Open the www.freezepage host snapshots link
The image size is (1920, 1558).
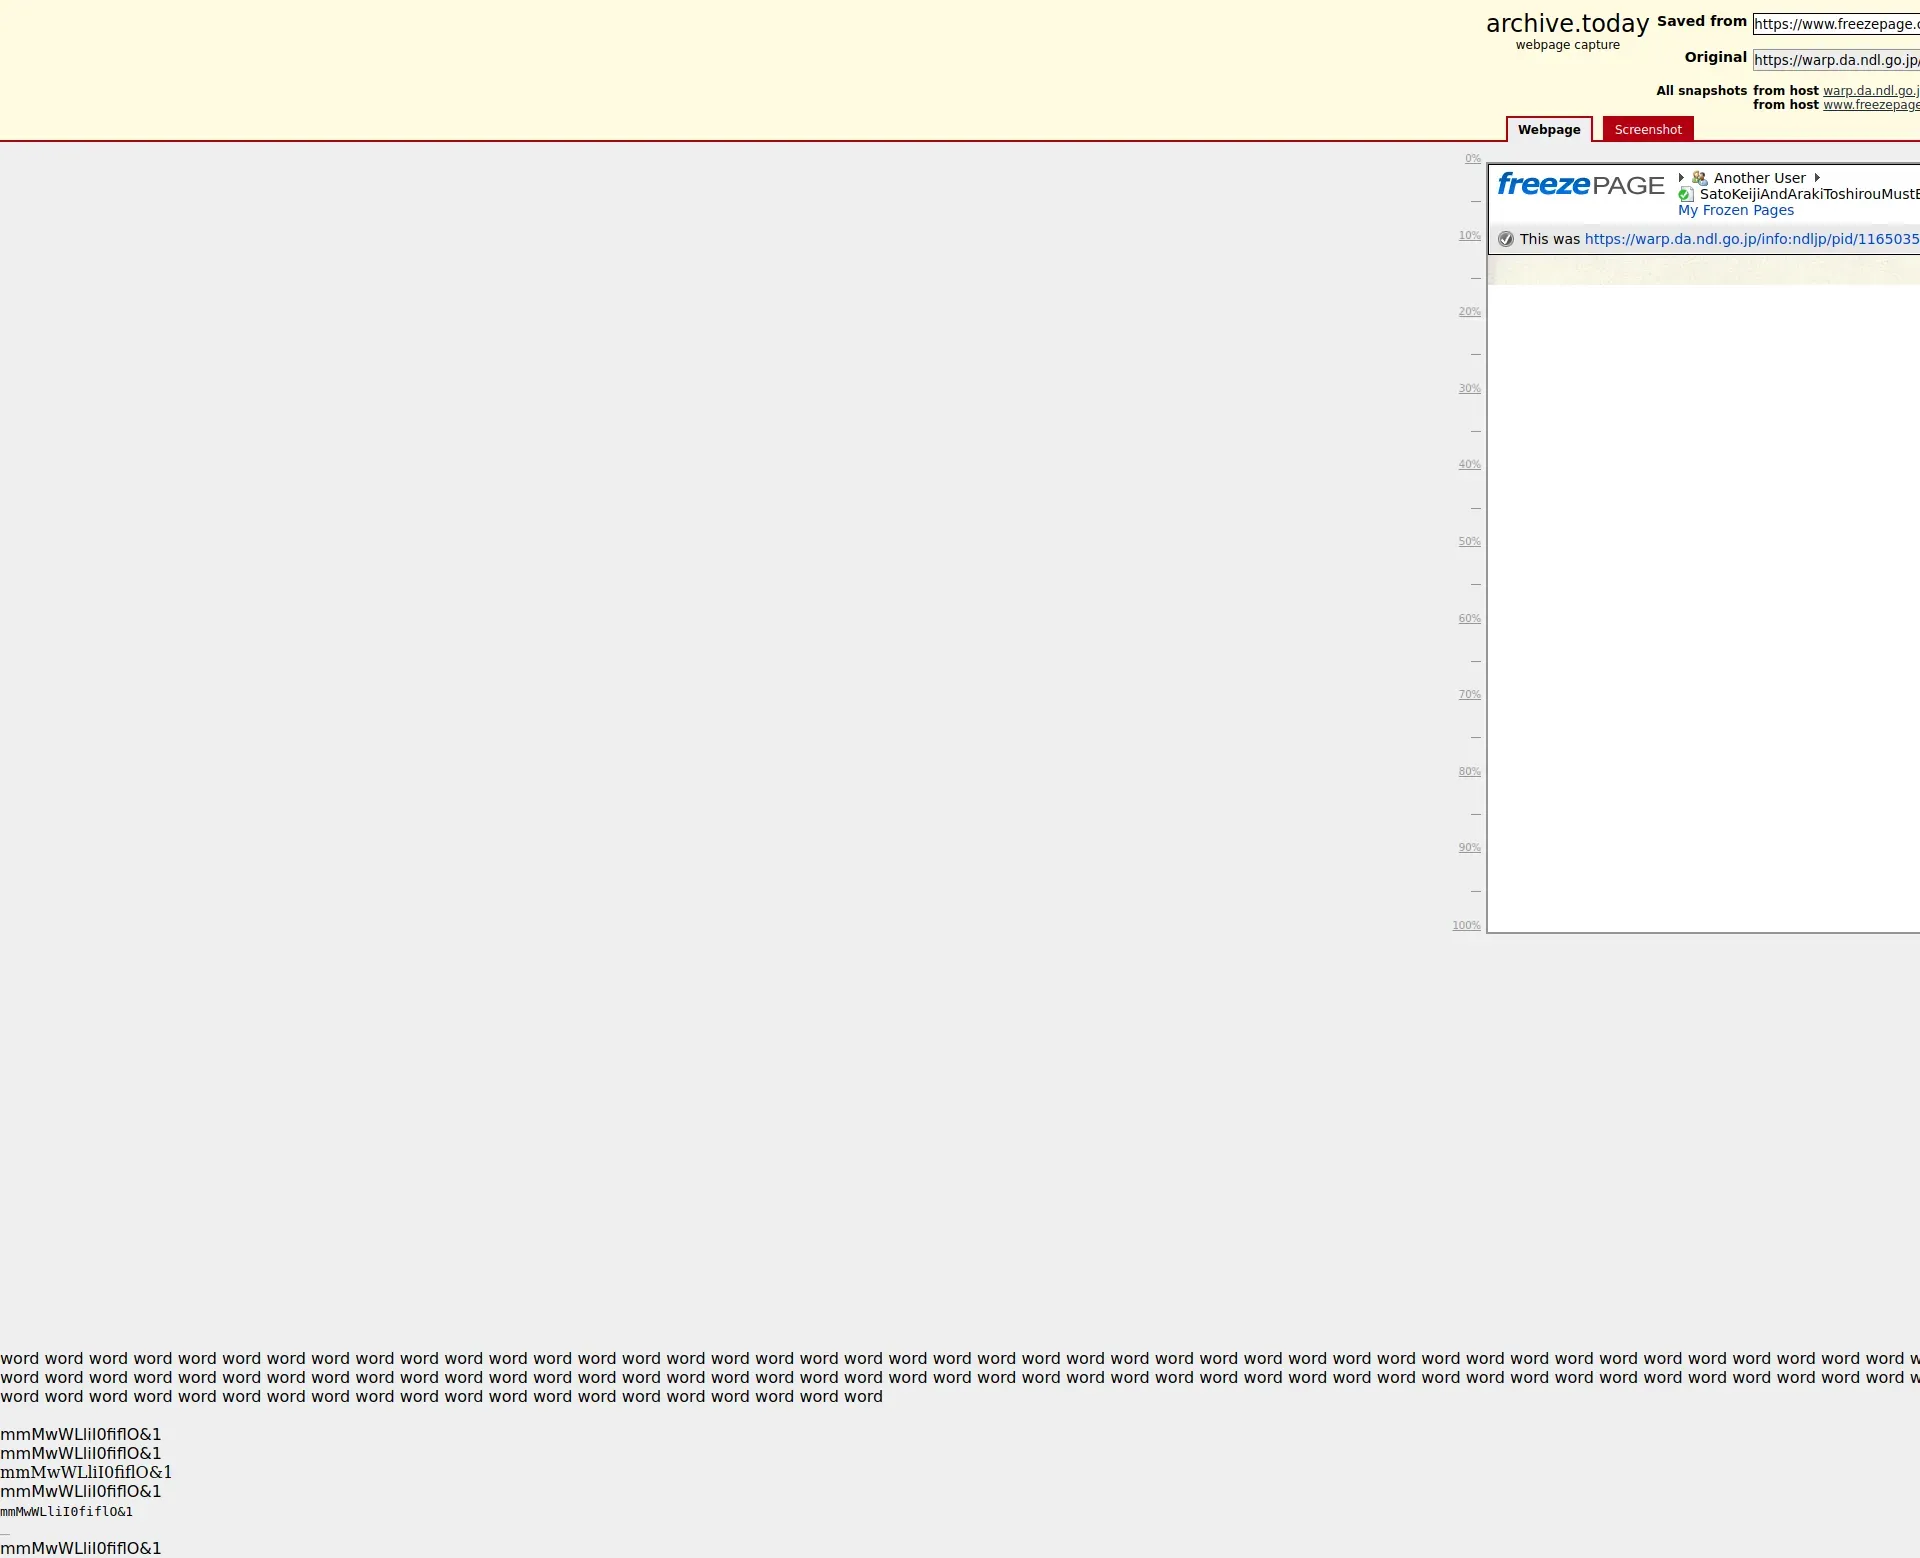click(1870, 105)
